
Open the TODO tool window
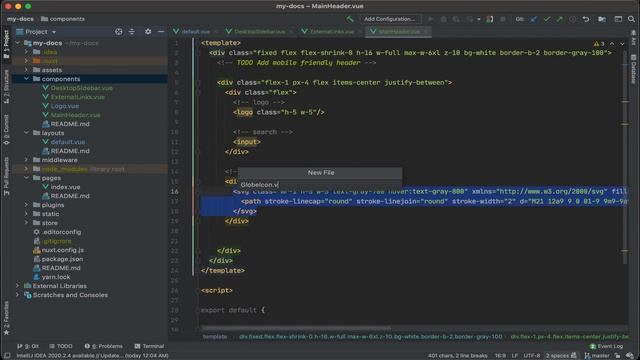60,346
